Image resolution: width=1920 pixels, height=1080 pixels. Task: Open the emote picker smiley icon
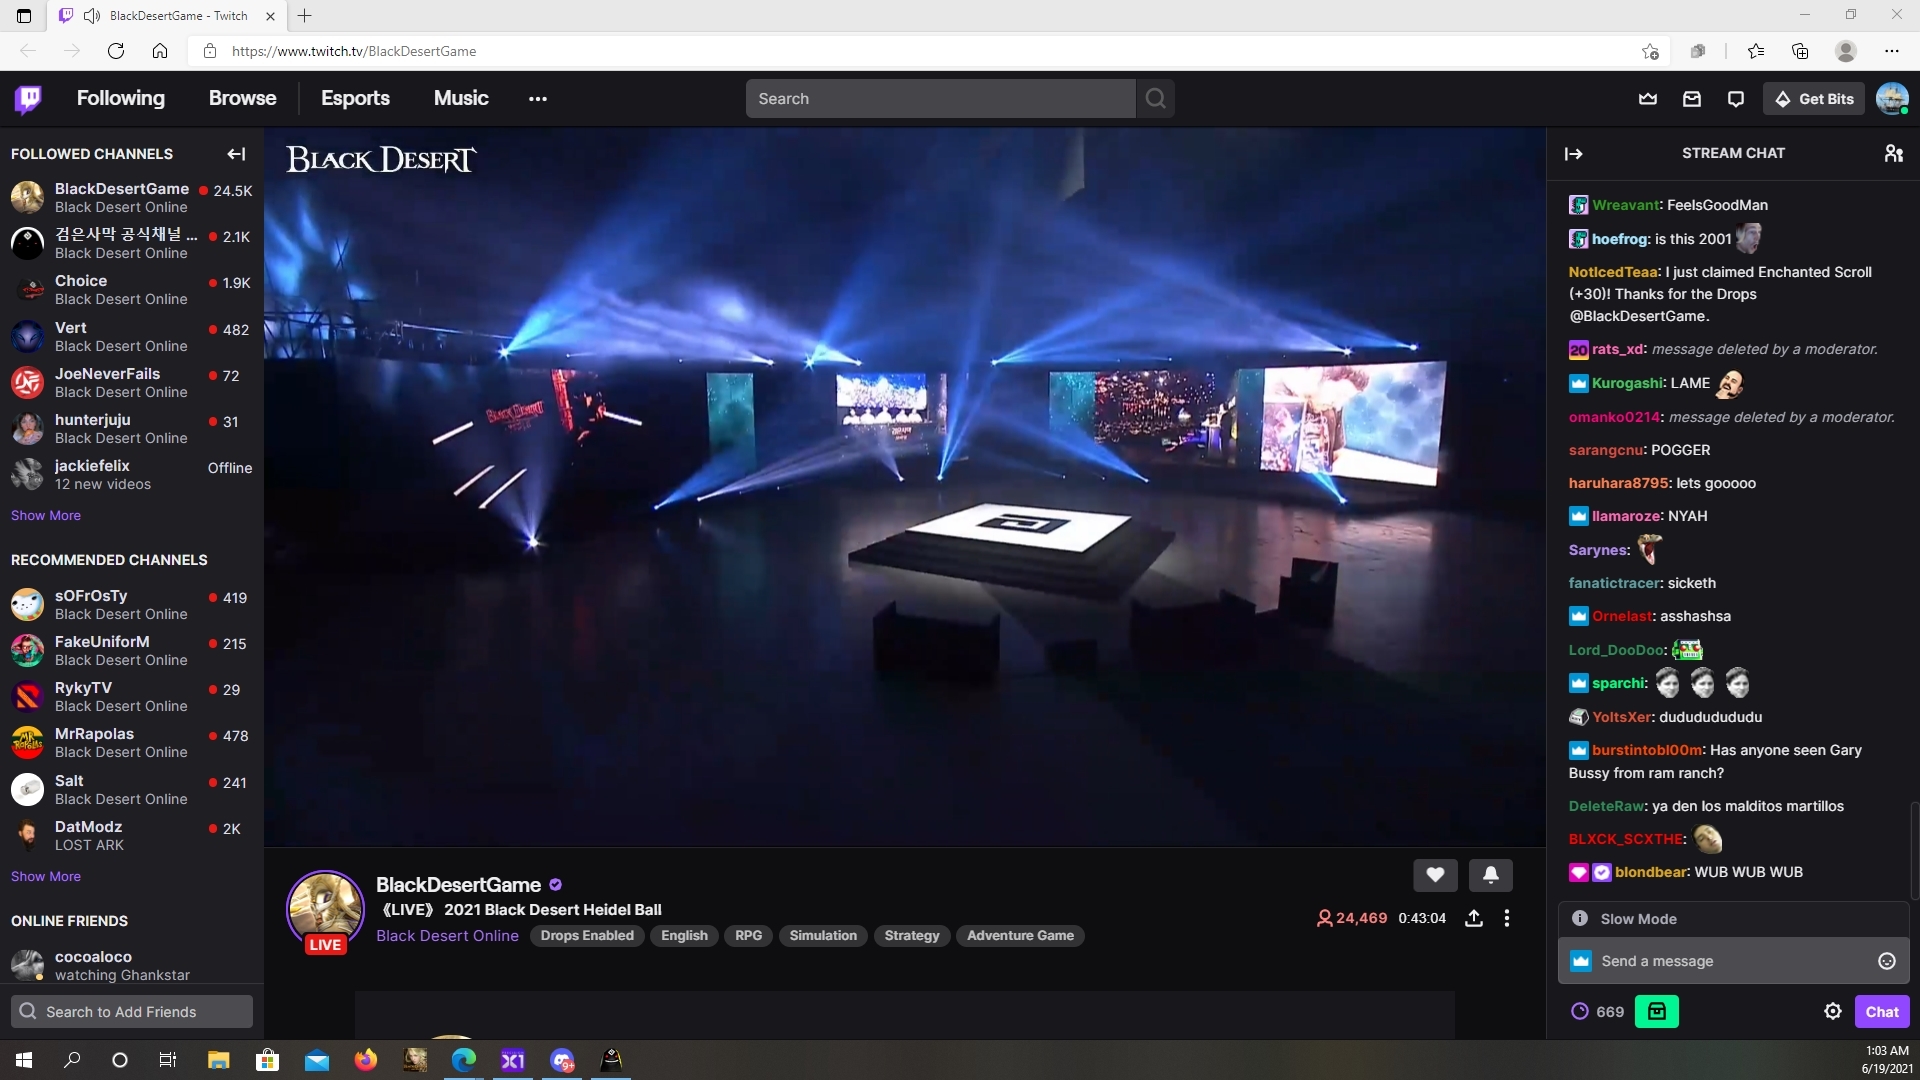click(x=1887, y=961)
